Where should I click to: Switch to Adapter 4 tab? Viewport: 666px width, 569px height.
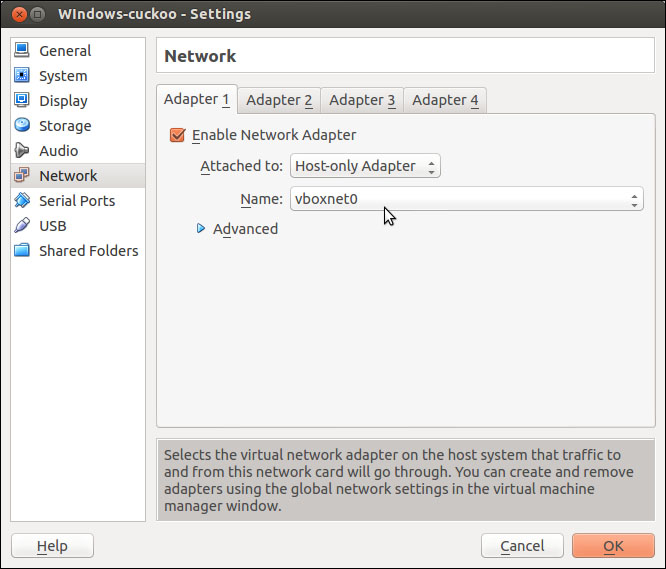[x=445, y=100]
